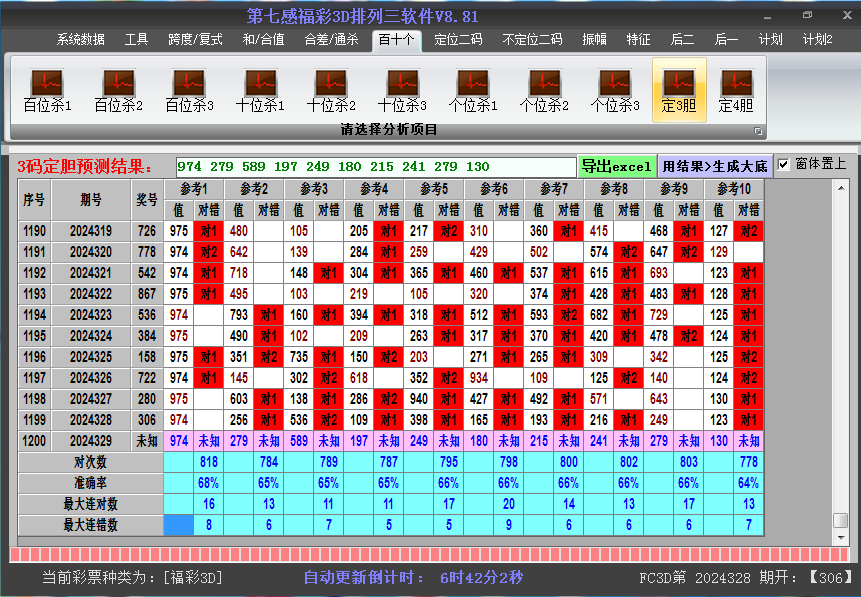Switch to the 合差/通杀 tab
Screen dimensions: 861x597
(x=332, y=40)
